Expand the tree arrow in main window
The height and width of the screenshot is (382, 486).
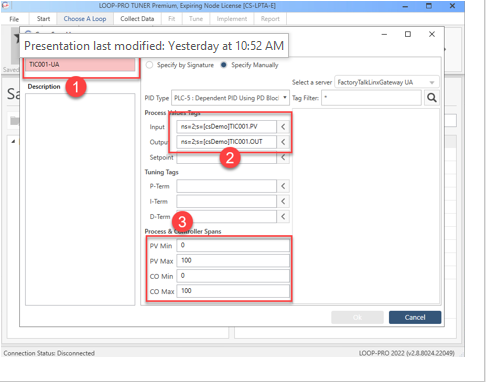pyautogui.click(x=13, y=142)
